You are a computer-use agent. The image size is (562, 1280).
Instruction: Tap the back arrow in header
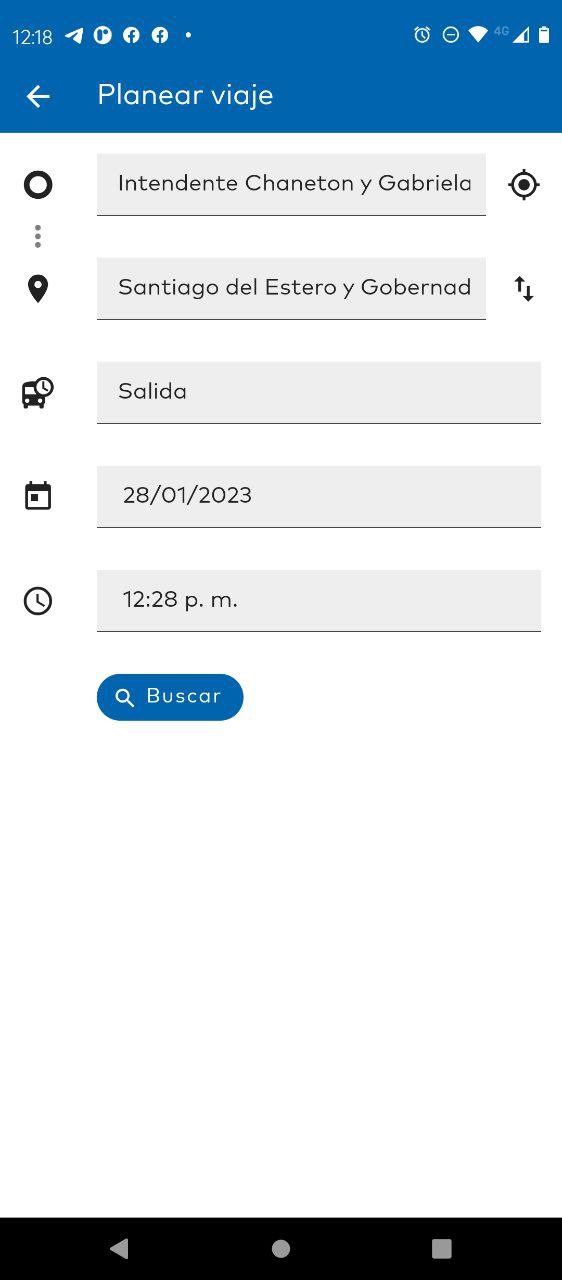pos(38,96)
